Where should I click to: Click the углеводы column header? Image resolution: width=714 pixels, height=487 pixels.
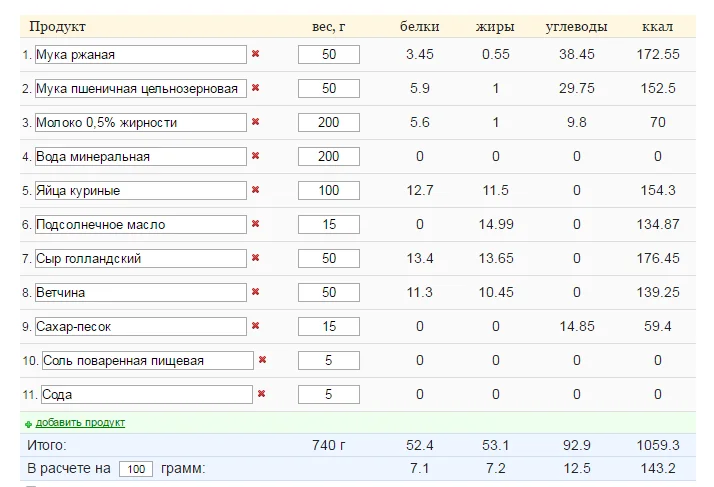(x=576, y=27)
